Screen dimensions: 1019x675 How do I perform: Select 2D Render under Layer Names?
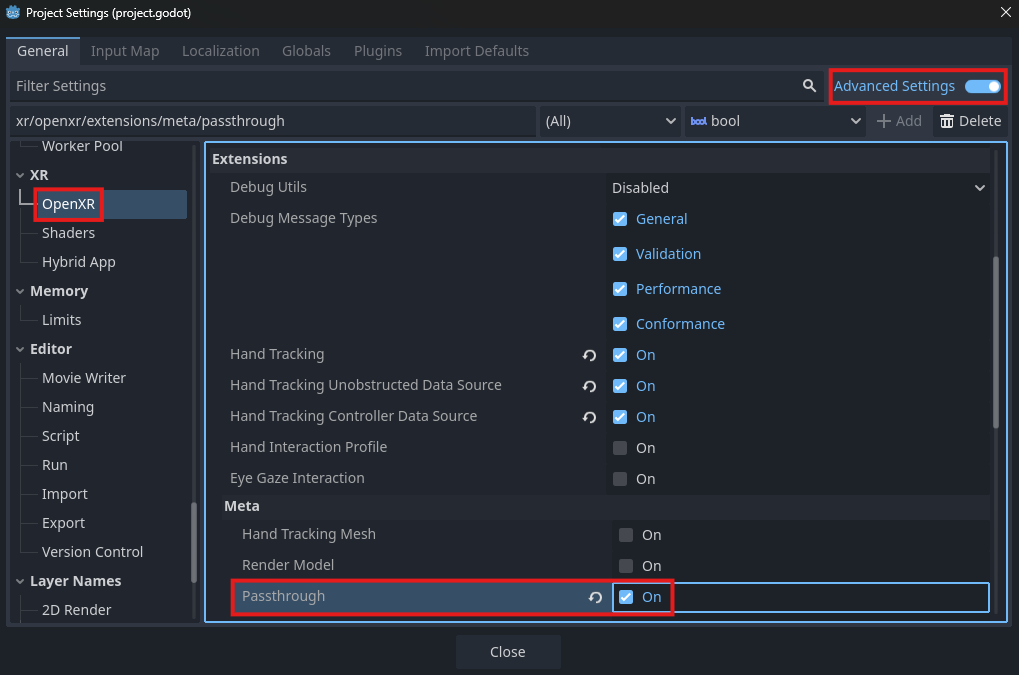[x=76, y=610]
